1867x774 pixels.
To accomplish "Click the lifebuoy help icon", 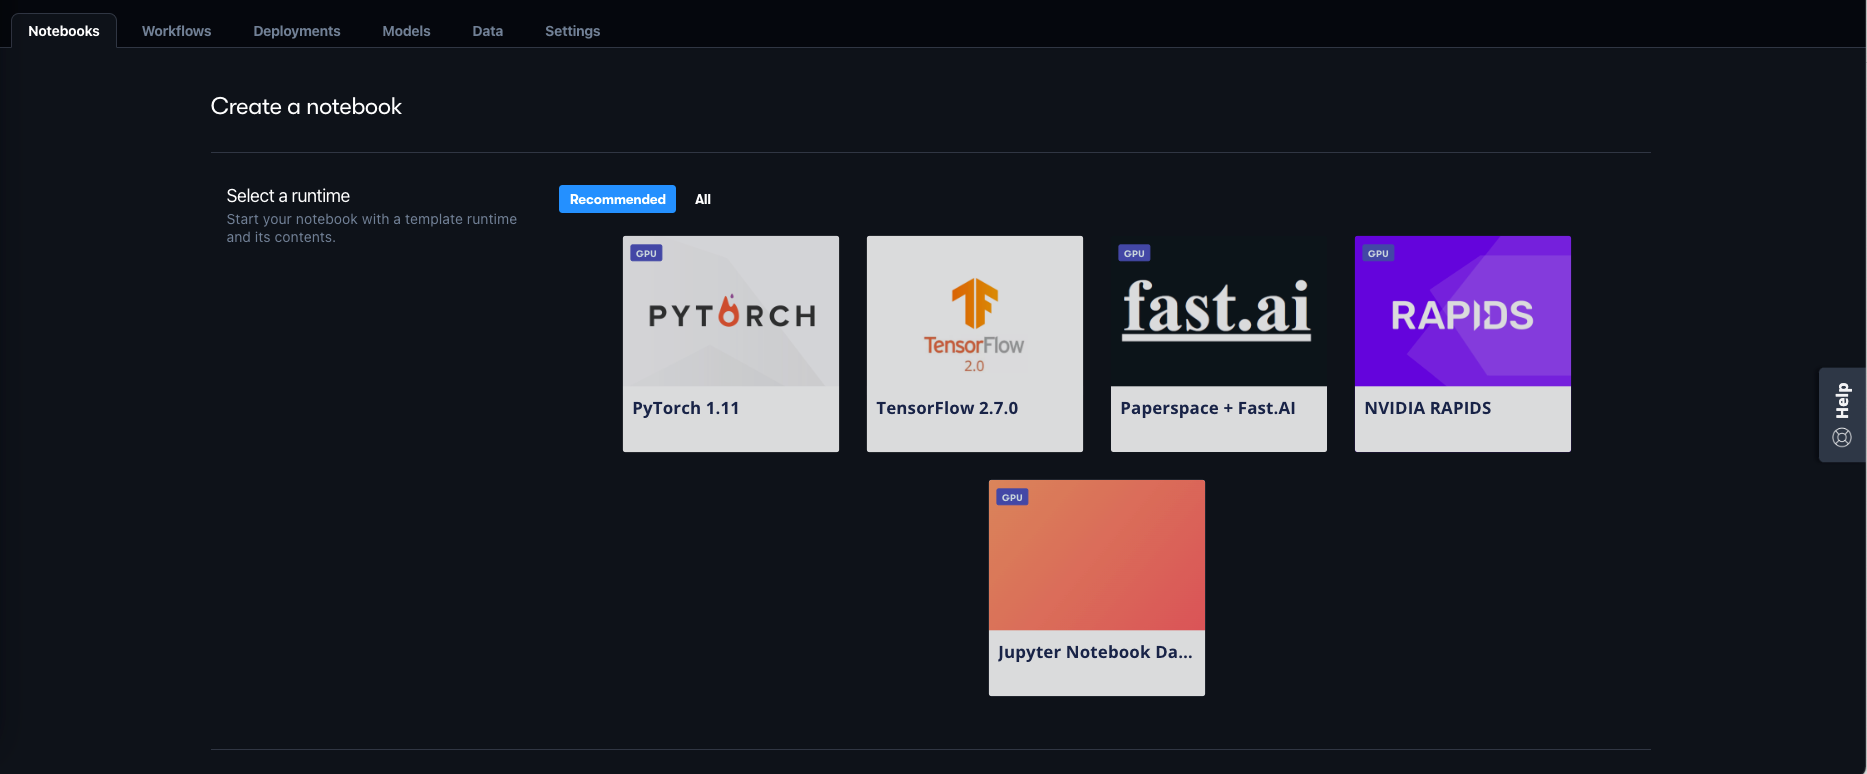I will [1842, 437].
